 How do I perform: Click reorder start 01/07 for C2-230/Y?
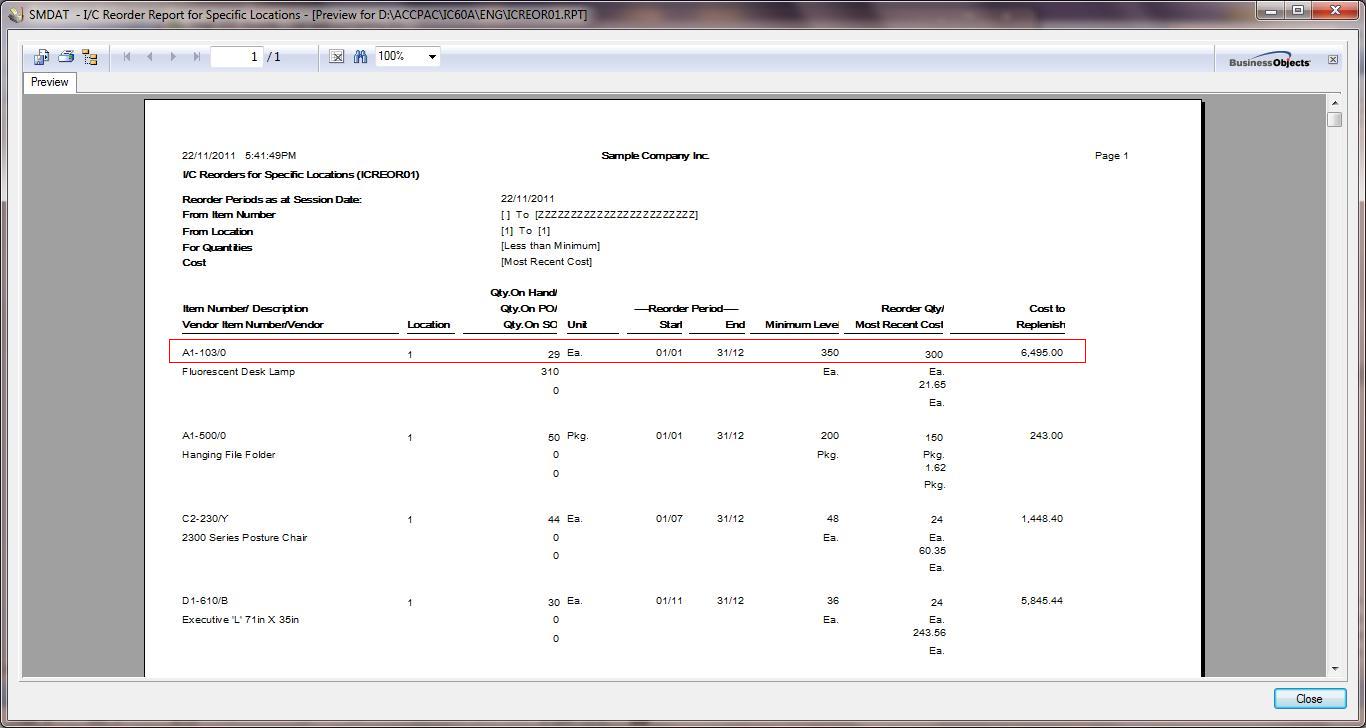pos(669,519)
